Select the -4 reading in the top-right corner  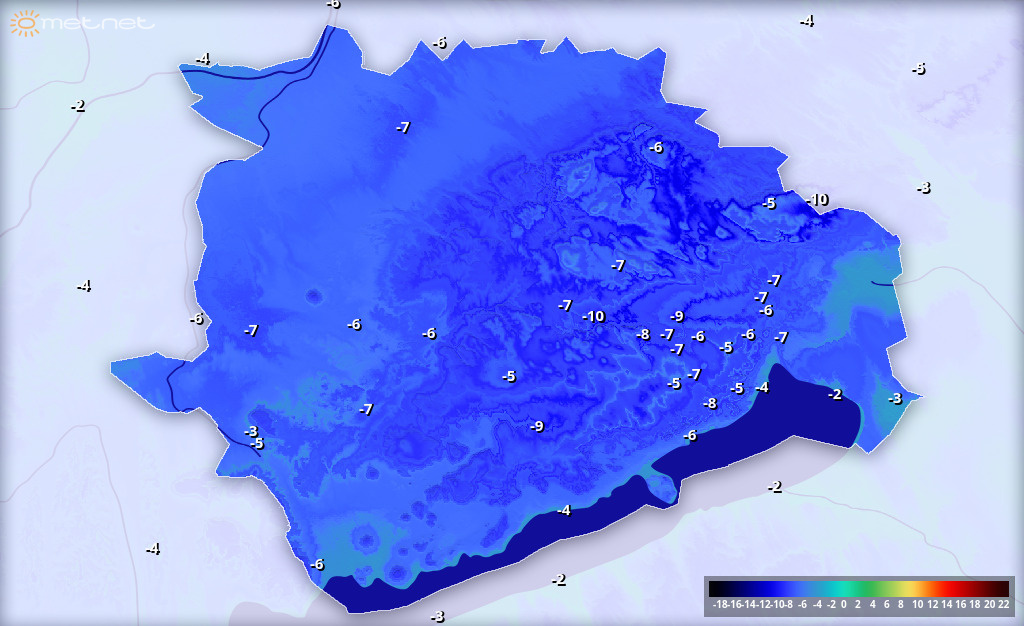(x=806, y=21)
